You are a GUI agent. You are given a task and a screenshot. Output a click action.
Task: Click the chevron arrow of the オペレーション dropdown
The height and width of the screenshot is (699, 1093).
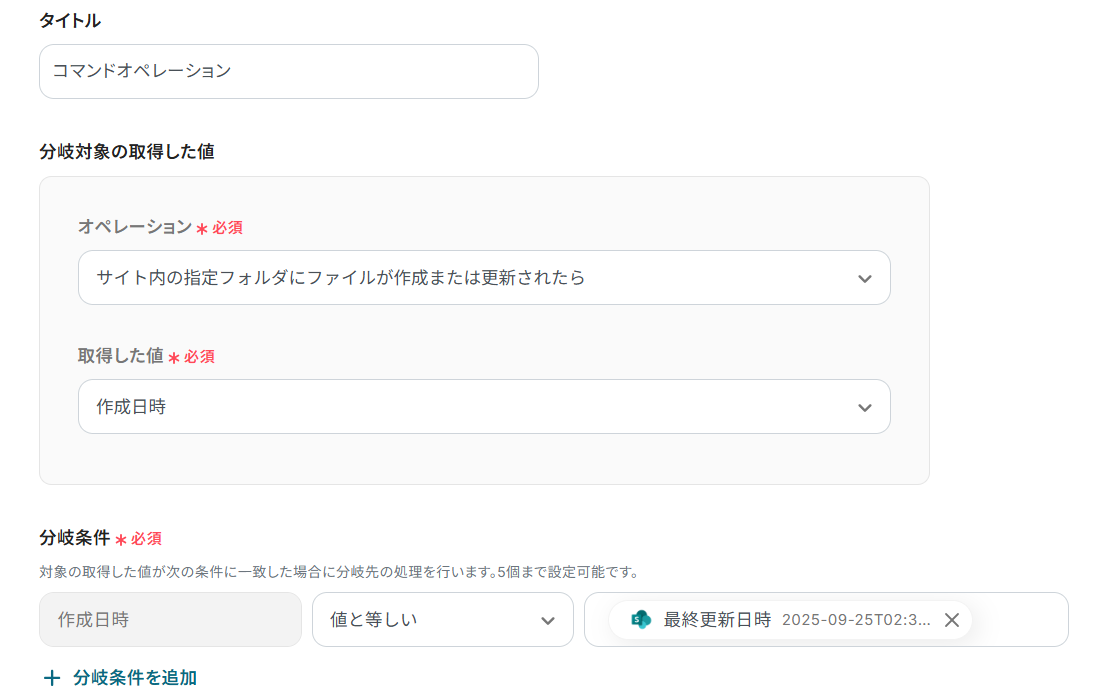click(x=865, y=278)
